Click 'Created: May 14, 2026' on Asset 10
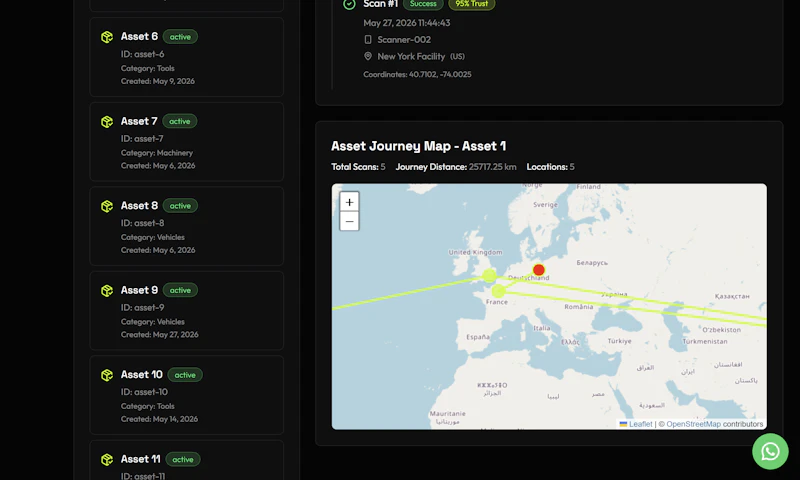 [x=159, y=419]
